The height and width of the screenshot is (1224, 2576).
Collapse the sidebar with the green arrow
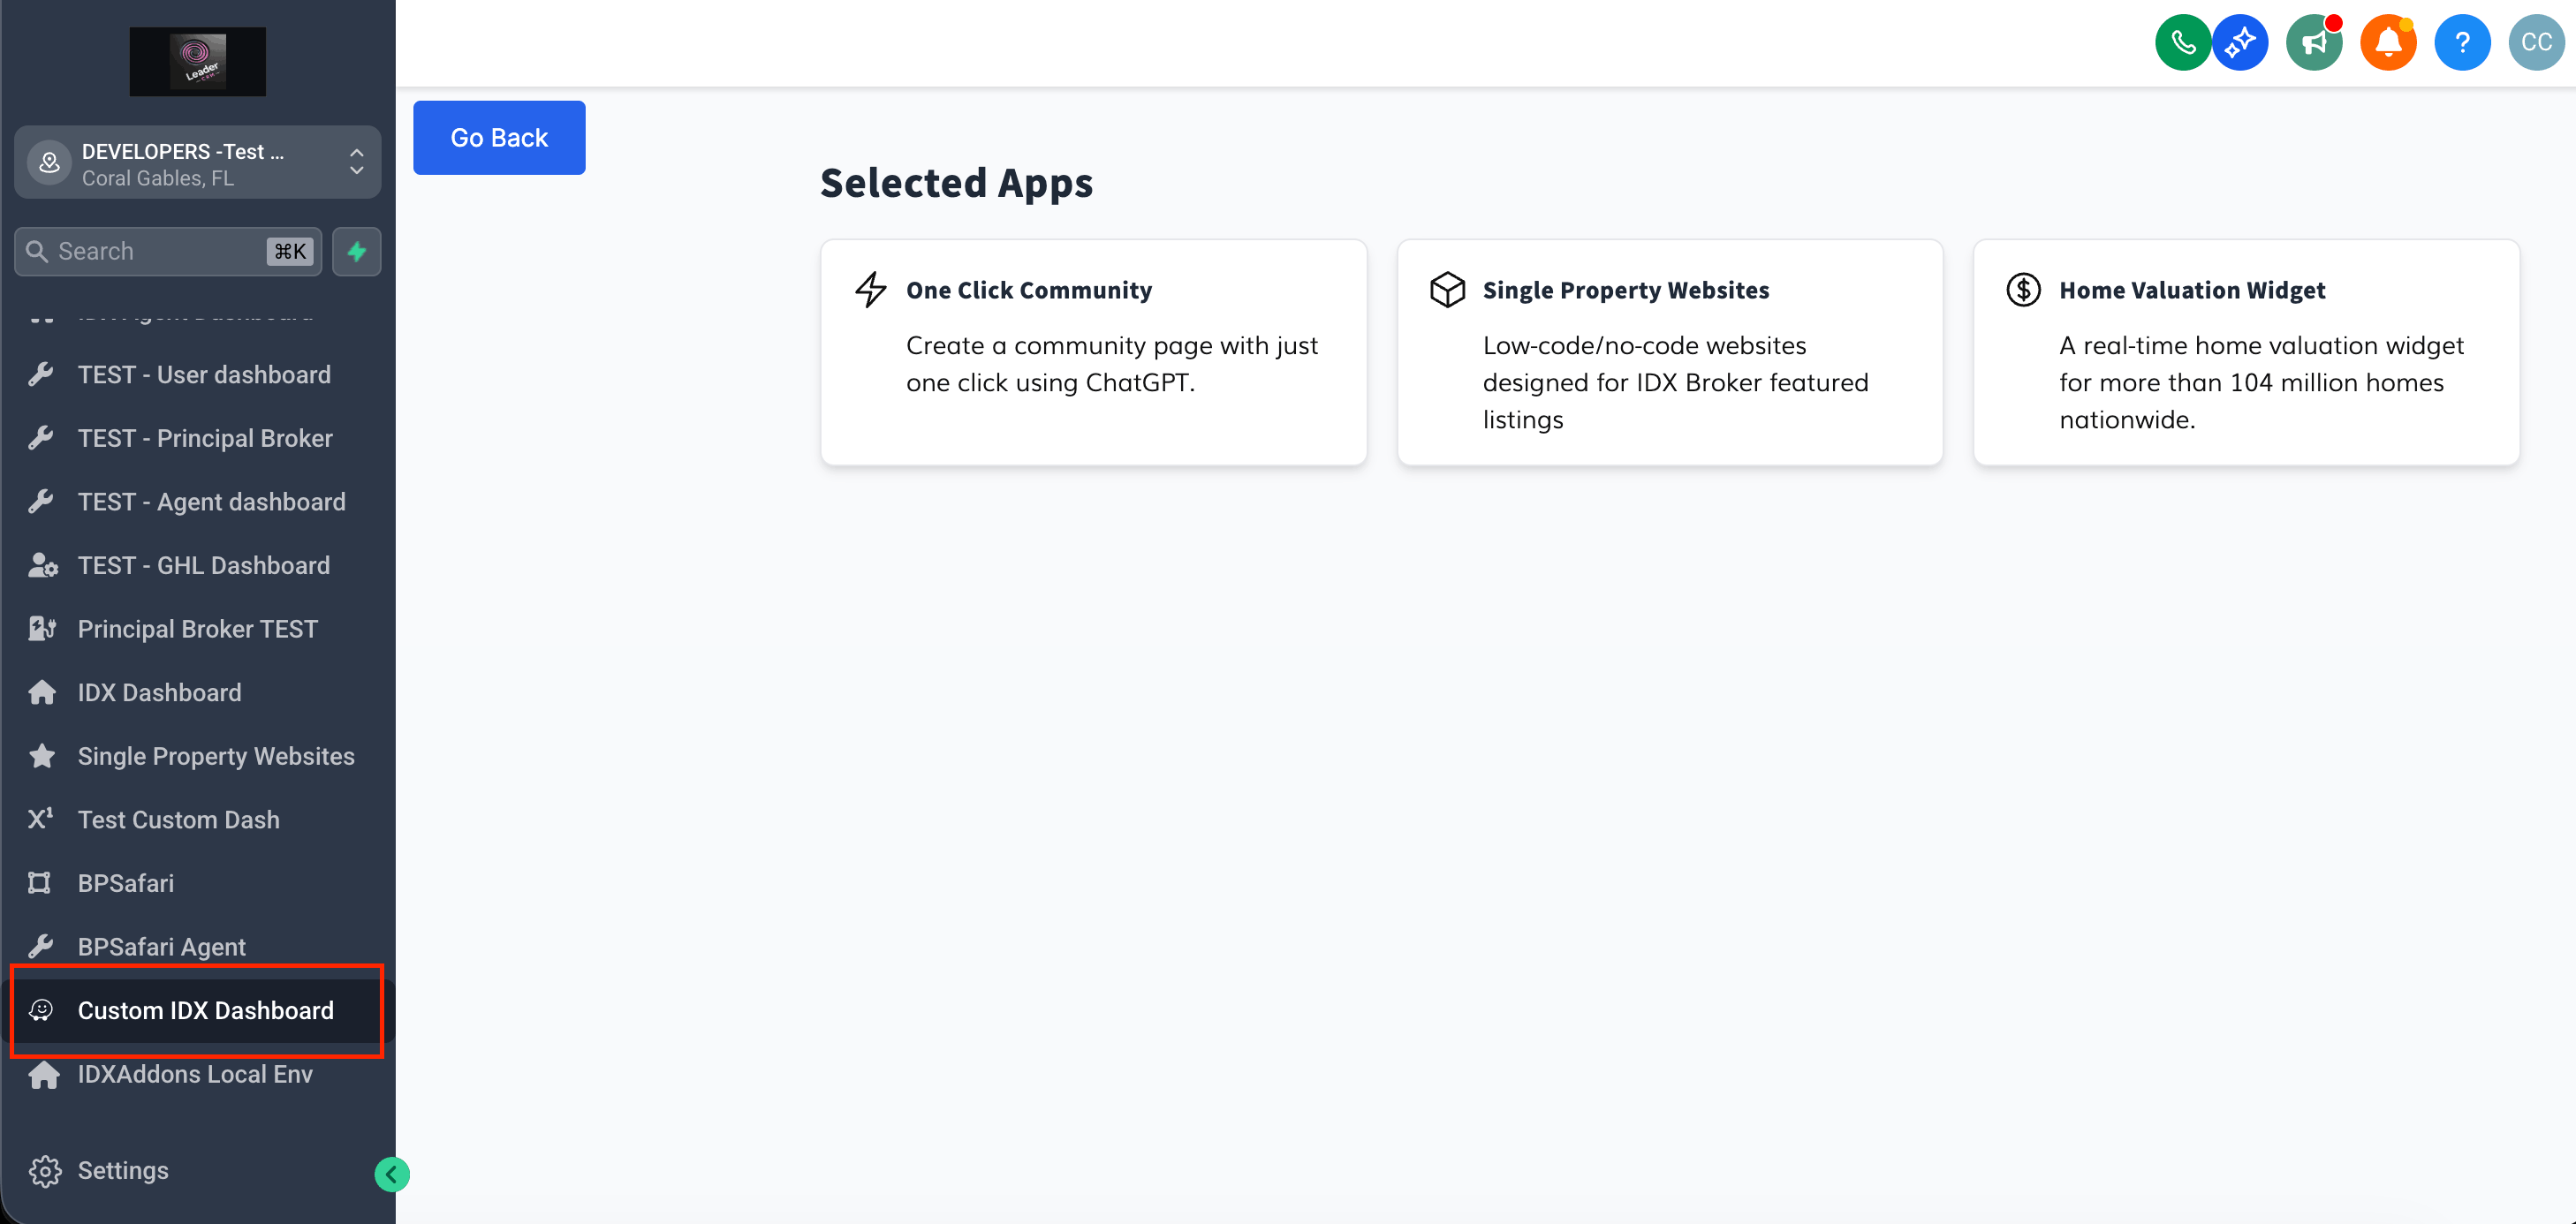pos(392,1174)
